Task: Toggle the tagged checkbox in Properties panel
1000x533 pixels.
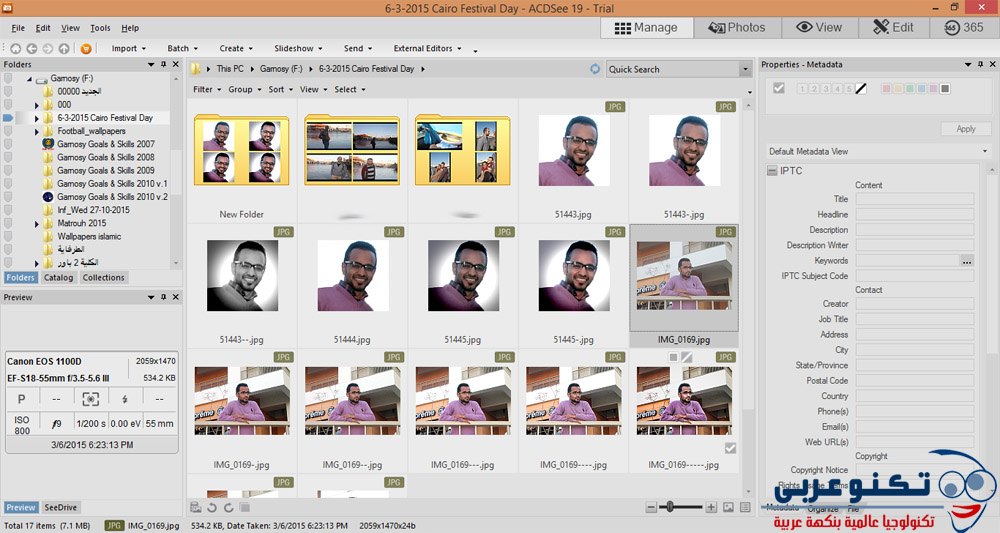Action: pos(779,88)
